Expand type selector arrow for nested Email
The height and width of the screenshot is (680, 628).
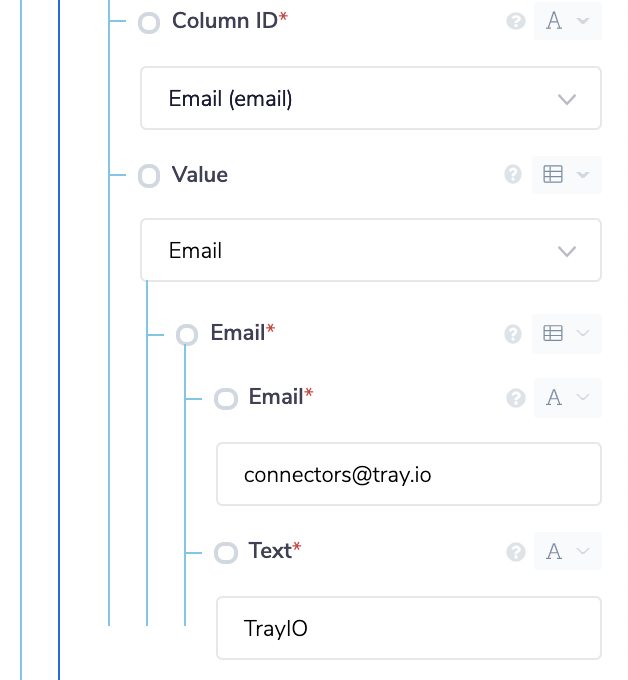584,398
